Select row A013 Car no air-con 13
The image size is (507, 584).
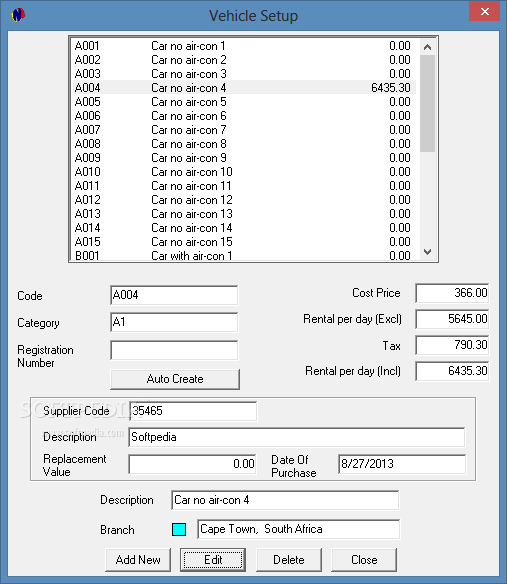click(244, 214)
